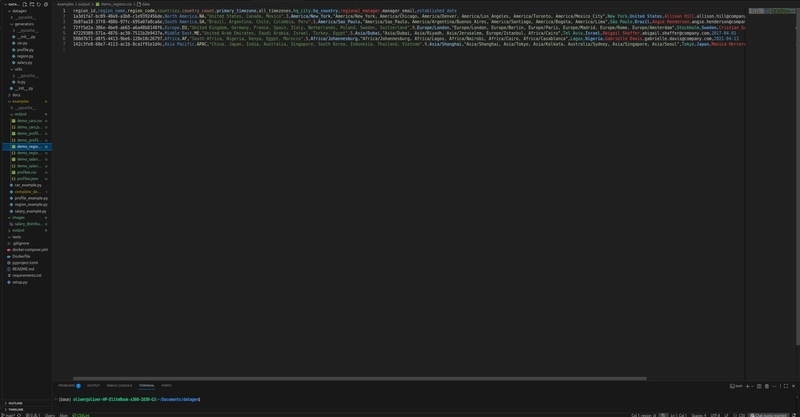
Task: Open the launch profile dropdown beside plus
Action: (x=752, y=386)
